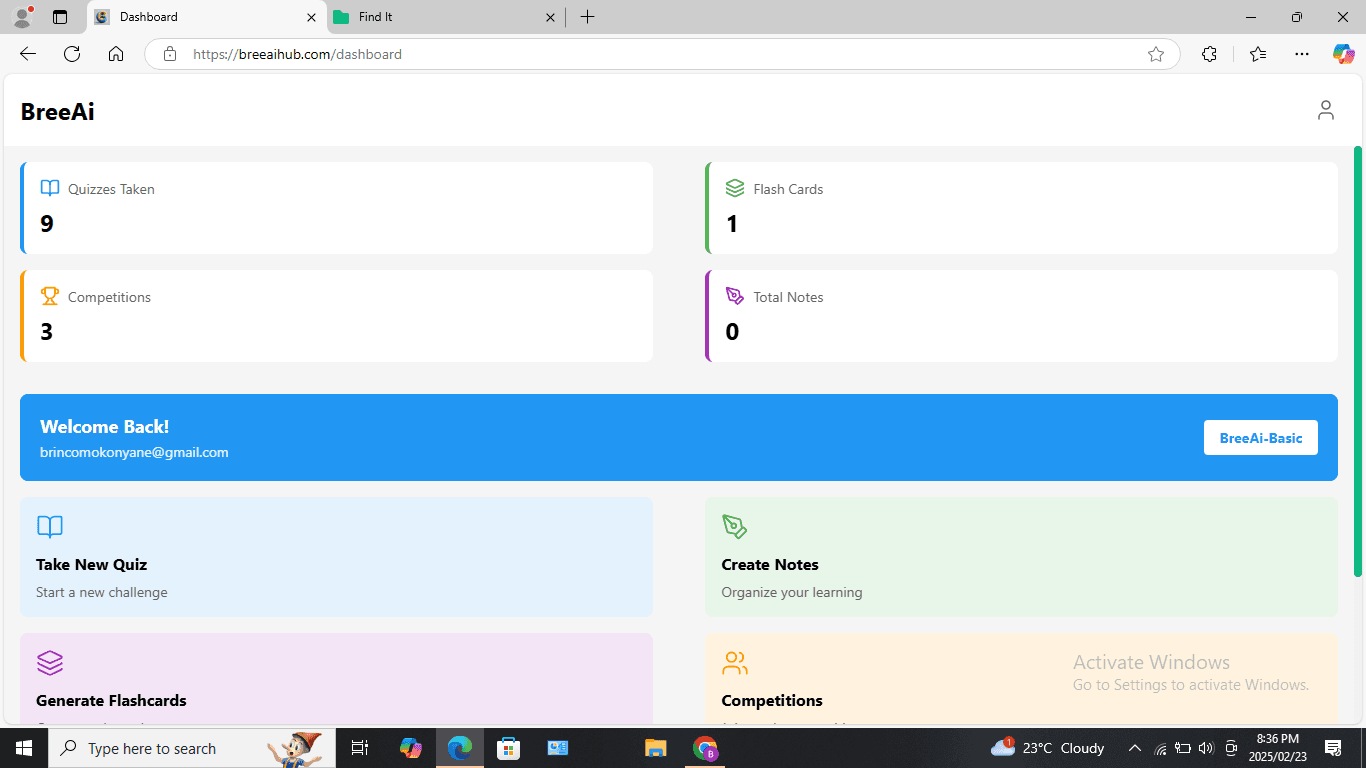The height and width of the screenshot is (768, 1366).
Task: Open the Generate Flashcards card
Action: coord(336,678)
